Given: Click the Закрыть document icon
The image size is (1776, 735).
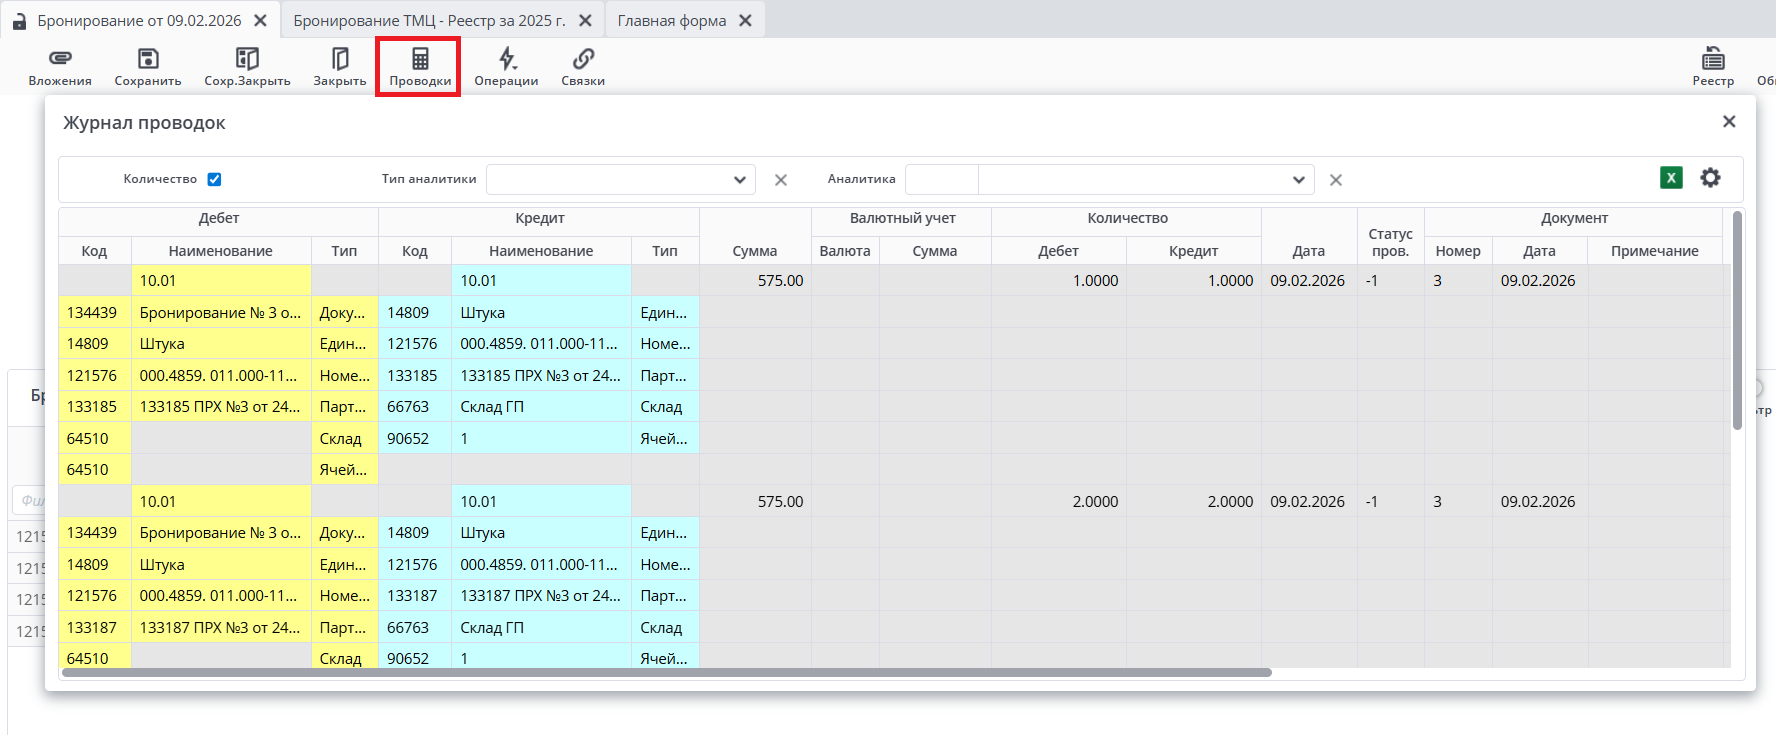Looking at the screenshot, I should click(x=340, y=59).
